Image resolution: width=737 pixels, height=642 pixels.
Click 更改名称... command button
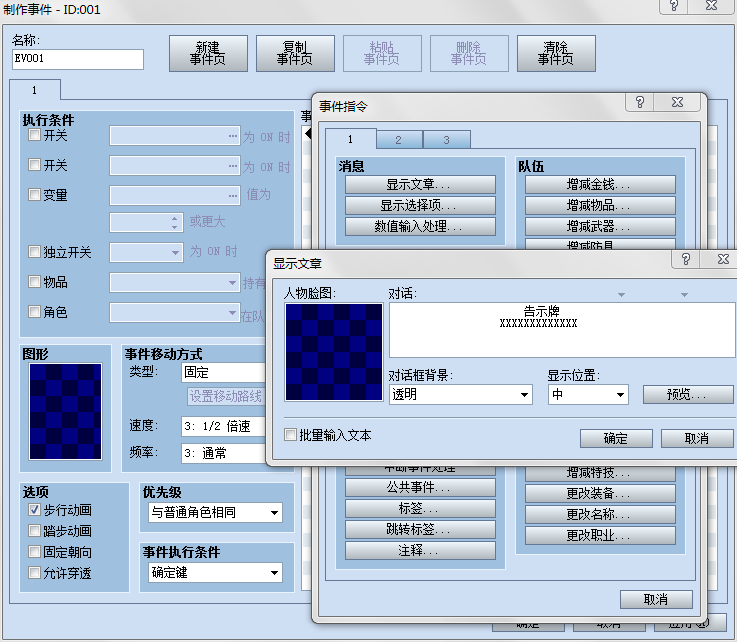tap(600, 514)
